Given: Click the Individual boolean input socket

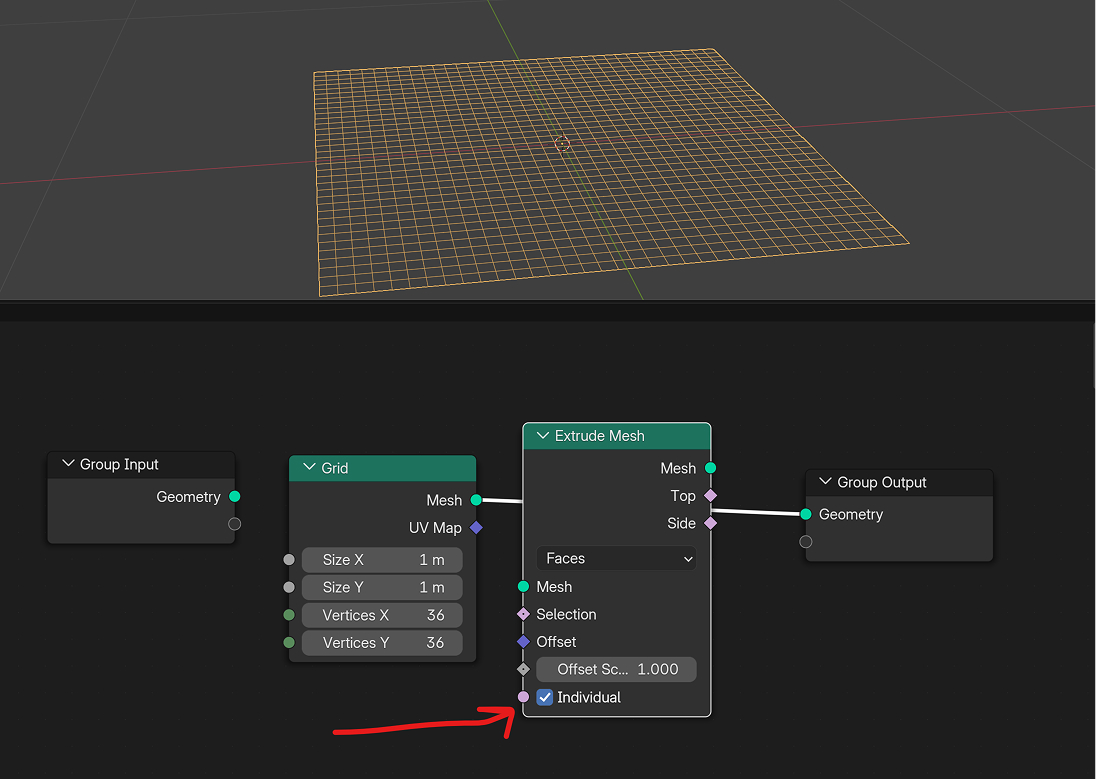Looking at the screenshot, I should tap(523, 696).
